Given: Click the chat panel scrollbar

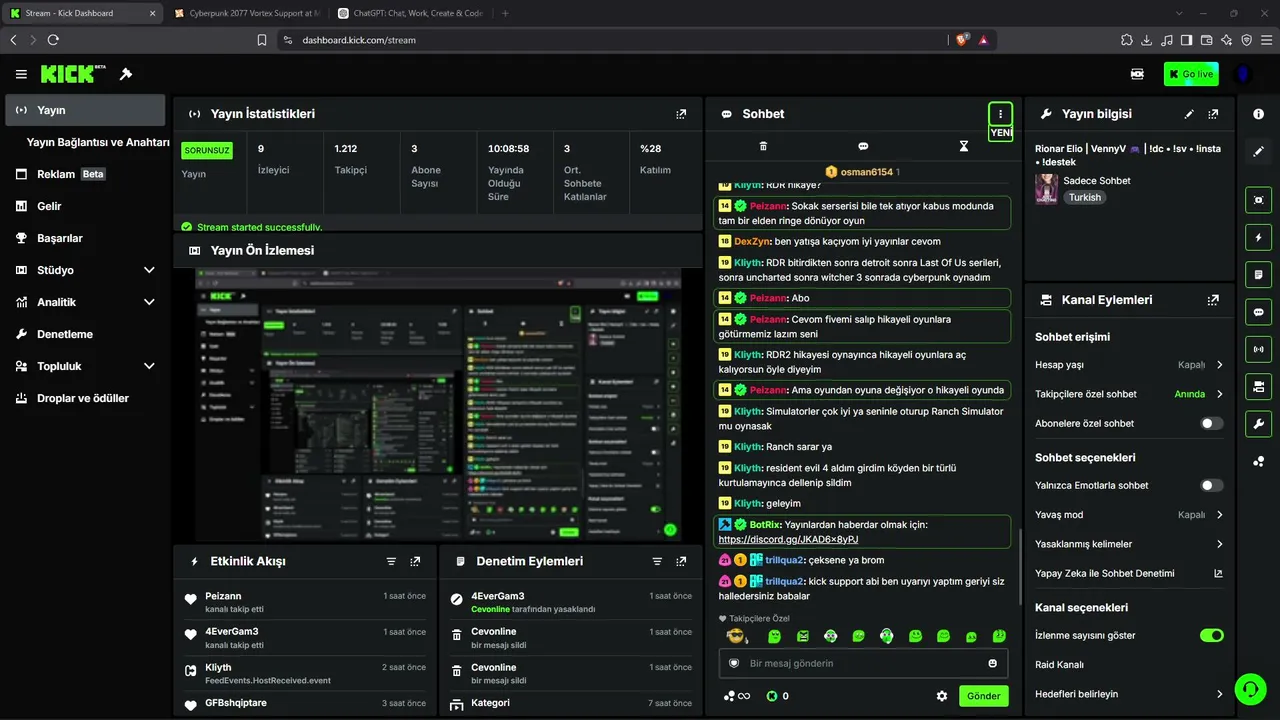Looking at the screenshot, I should [x=1019, y=565].
